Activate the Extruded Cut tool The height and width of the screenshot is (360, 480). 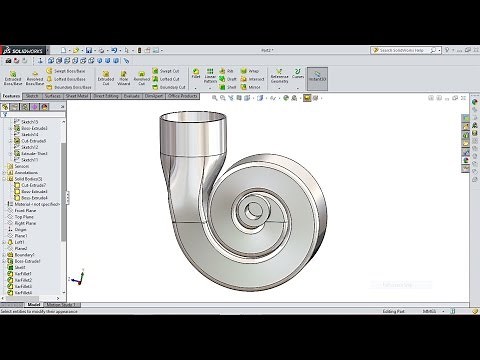coord(106,78)
